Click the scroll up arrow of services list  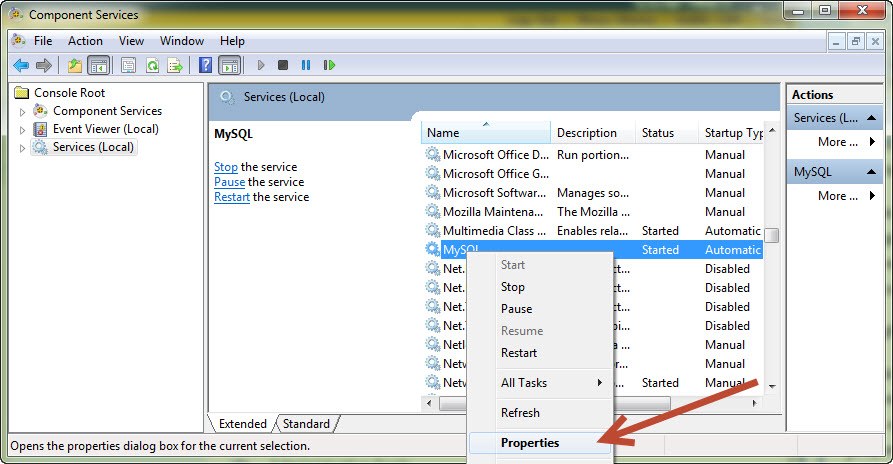(772, 130)
